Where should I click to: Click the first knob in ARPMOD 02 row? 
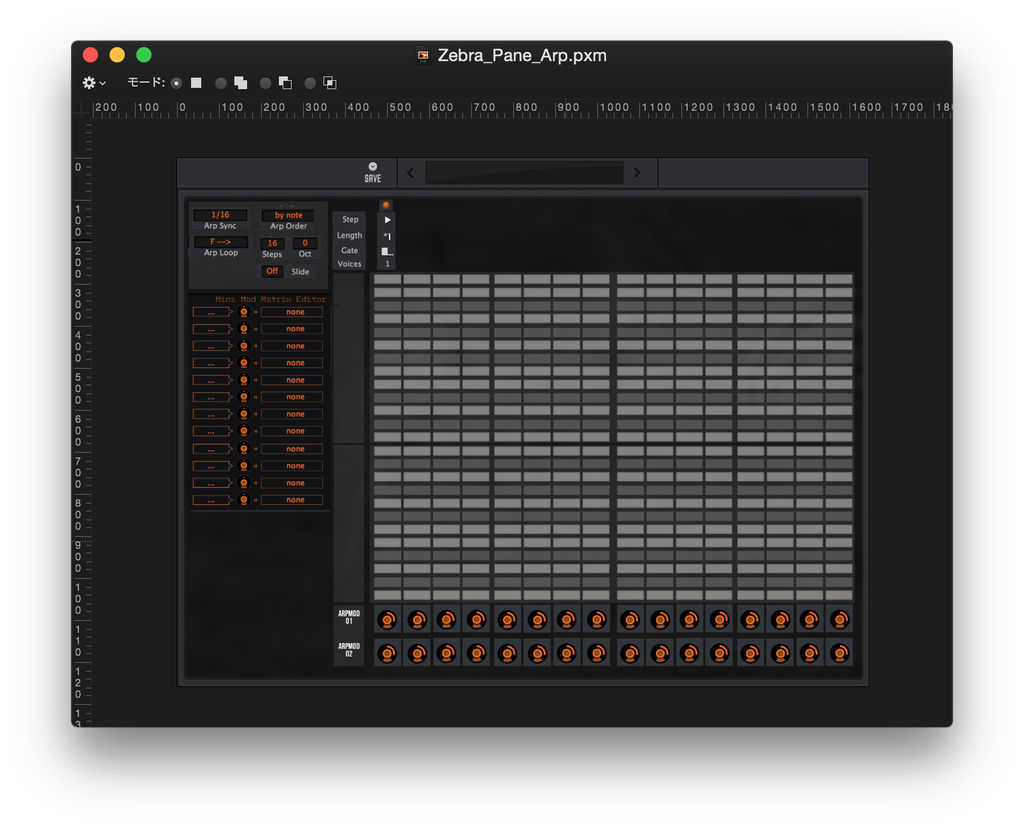pyautogui.click(x=387, y=653)
